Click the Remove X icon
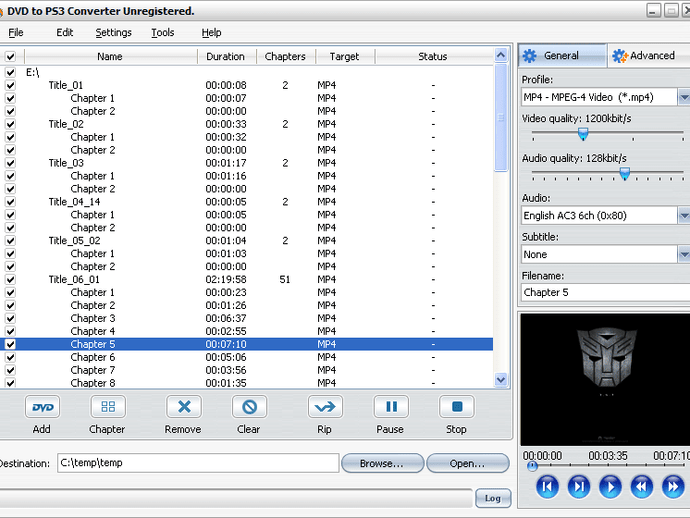This screenshot has width=690, height=518. click(184, 407)
